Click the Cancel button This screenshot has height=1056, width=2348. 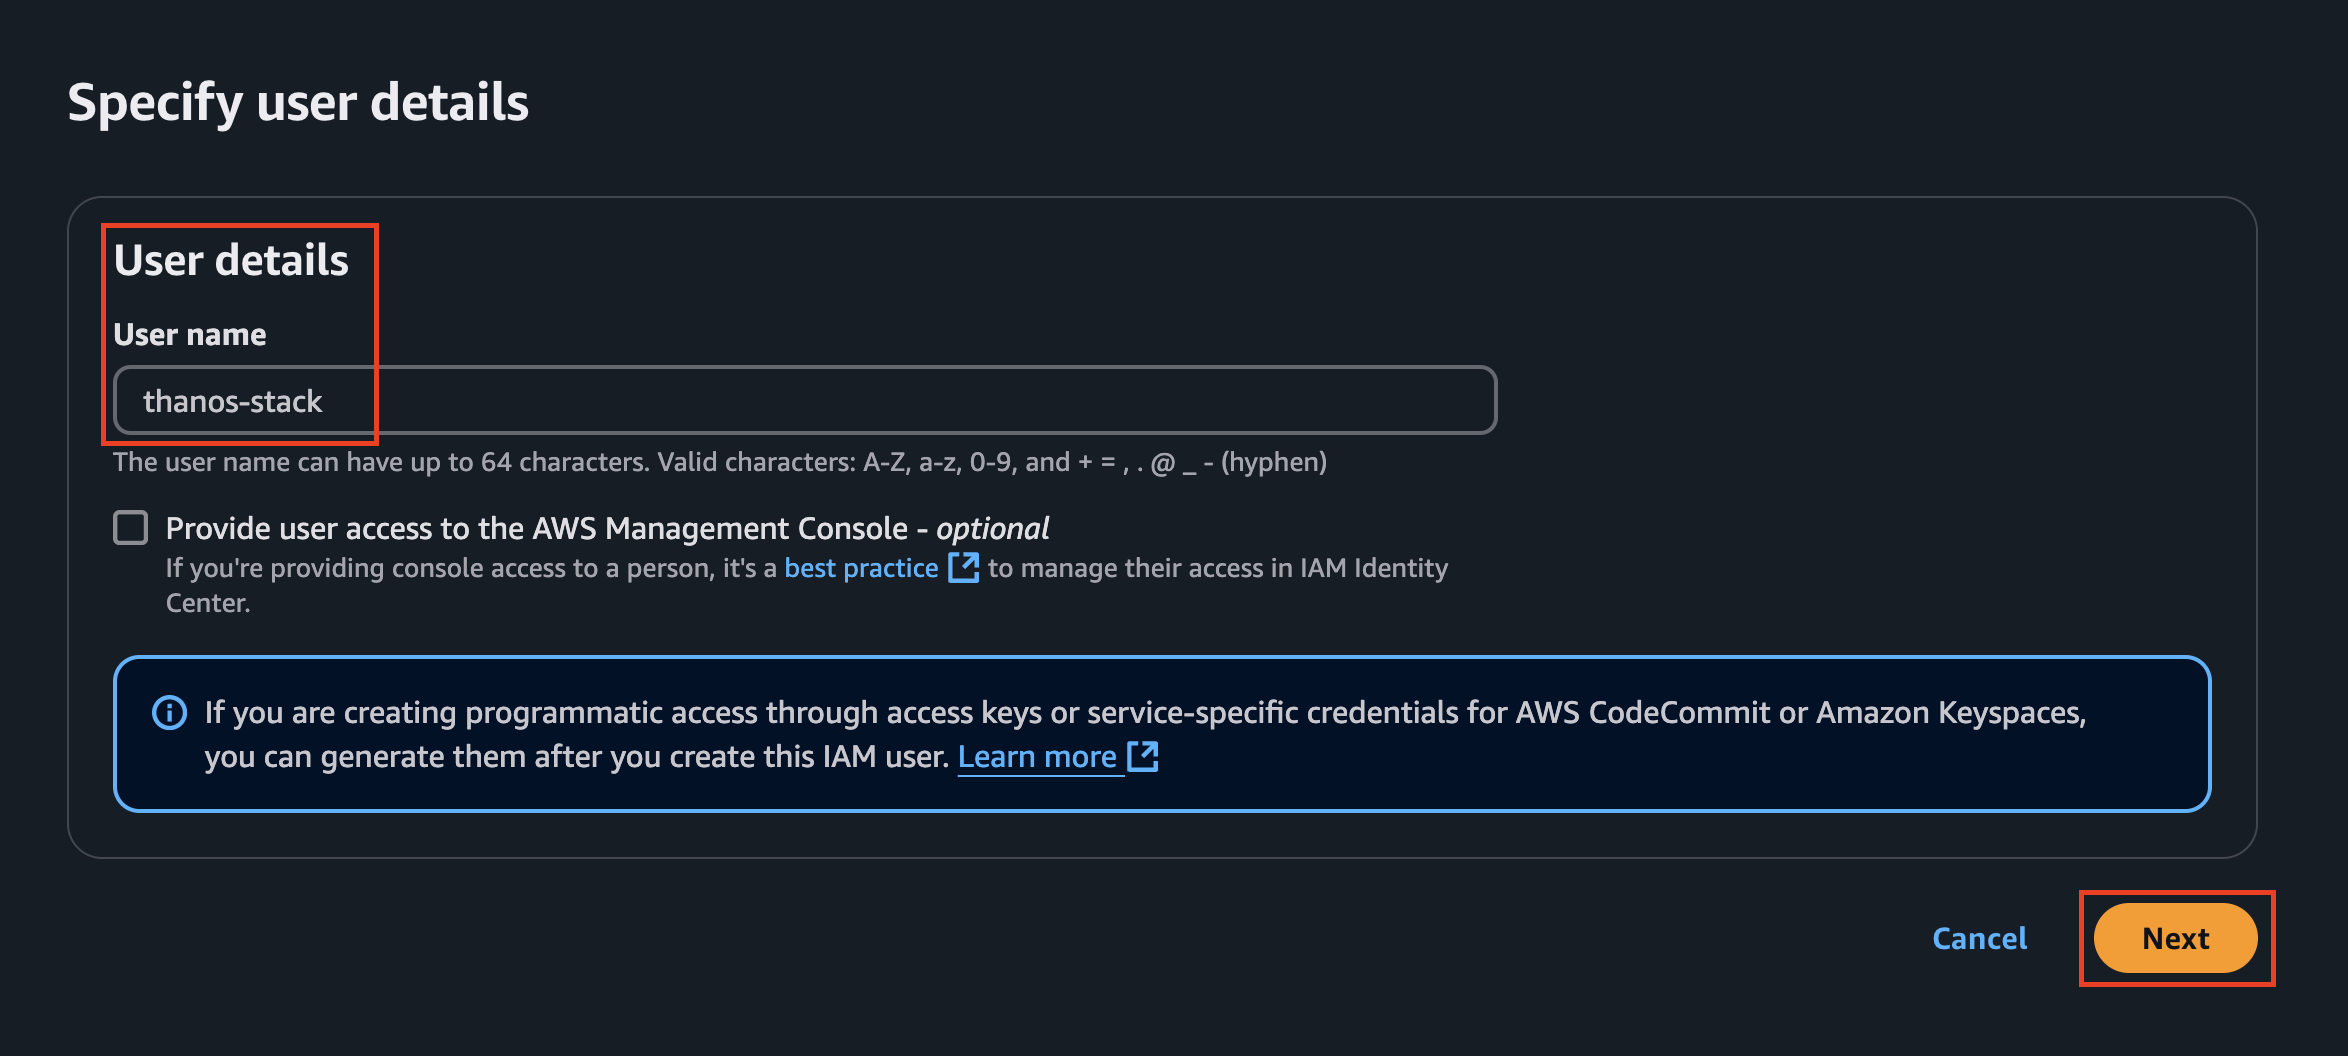click(x=1979, y=938)
